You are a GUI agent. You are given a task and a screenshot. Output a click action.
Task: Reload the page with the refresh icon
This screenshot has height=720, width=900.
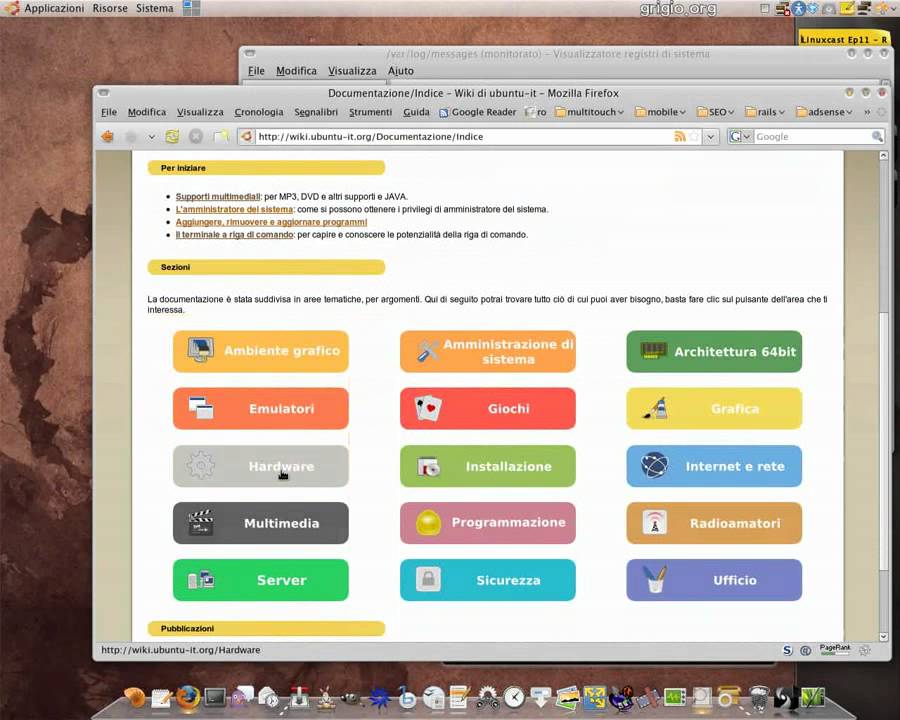[172, 137]
